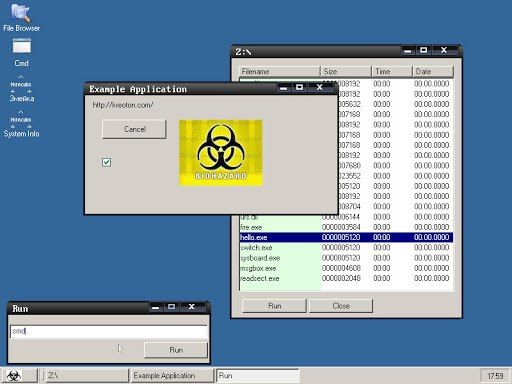Click Close button in the Z:\ window
The width and height of the screenshot is (512, 384).
click(x=341, y=306)
